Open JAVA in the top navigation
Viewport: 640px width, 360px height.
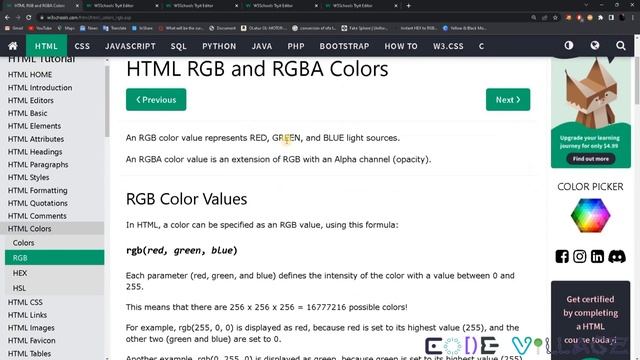click(262, 46)
